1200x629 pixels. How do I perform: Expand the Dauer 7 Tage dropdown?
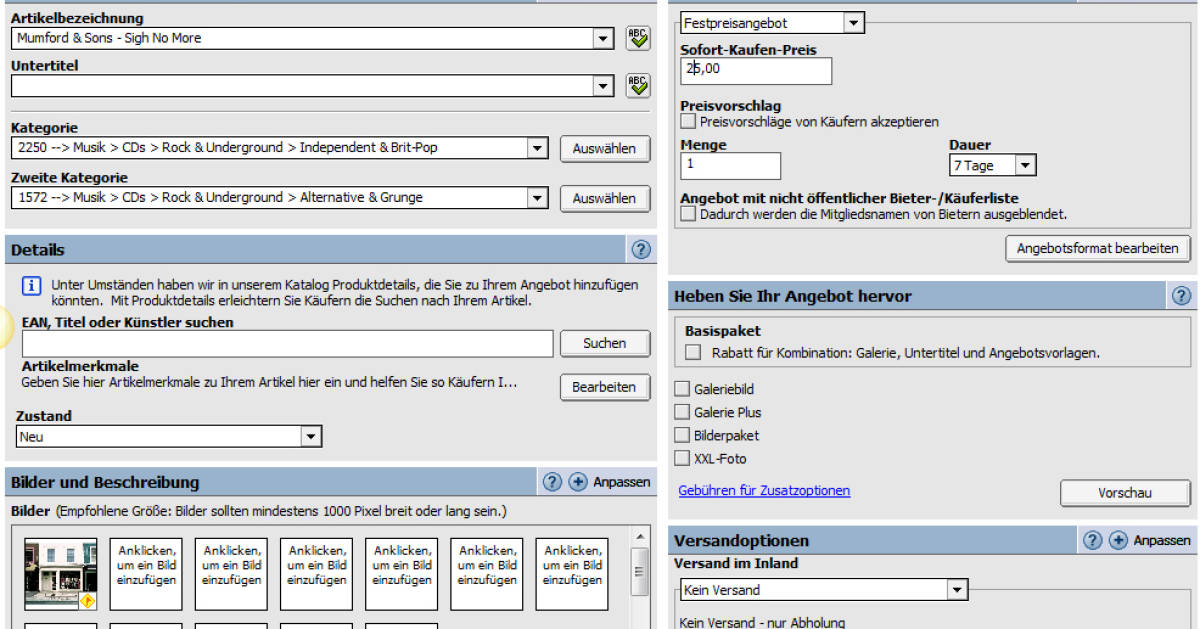pos(1026,166)
